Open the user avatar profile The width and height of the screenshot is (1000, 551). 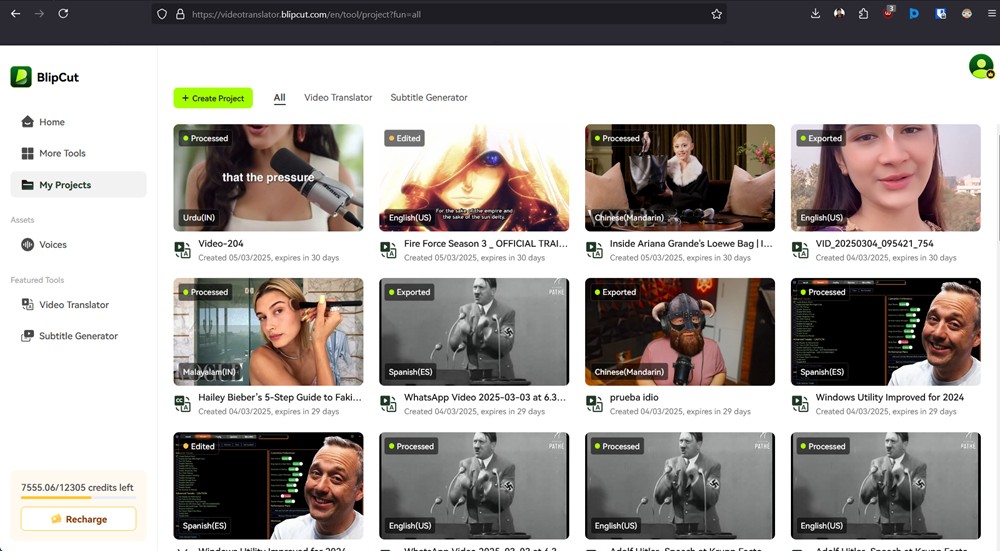981,66
